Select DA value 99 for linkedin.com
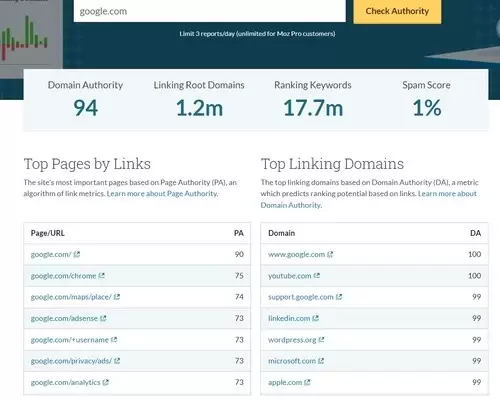 (477, 318)
